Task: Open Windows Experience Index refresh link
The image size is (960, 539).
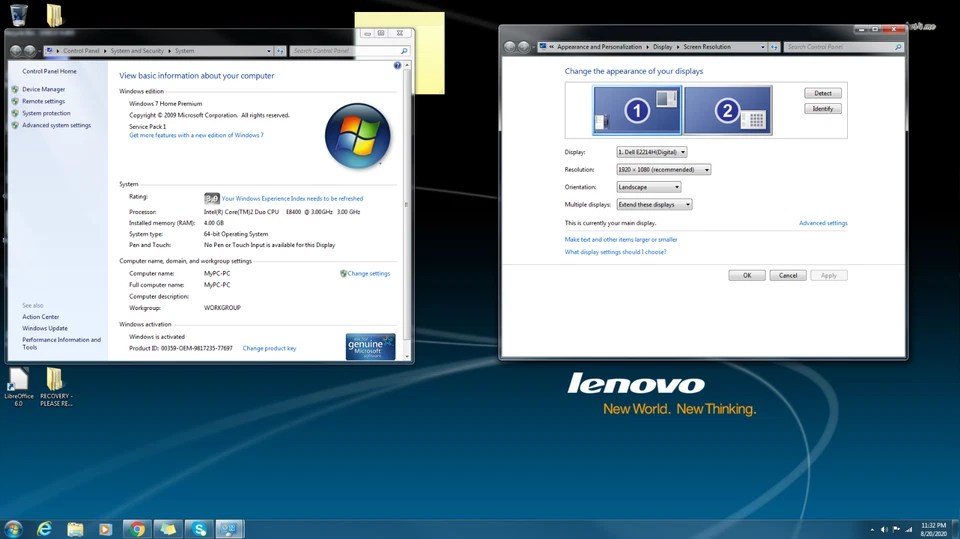Action: click(292, 198)
